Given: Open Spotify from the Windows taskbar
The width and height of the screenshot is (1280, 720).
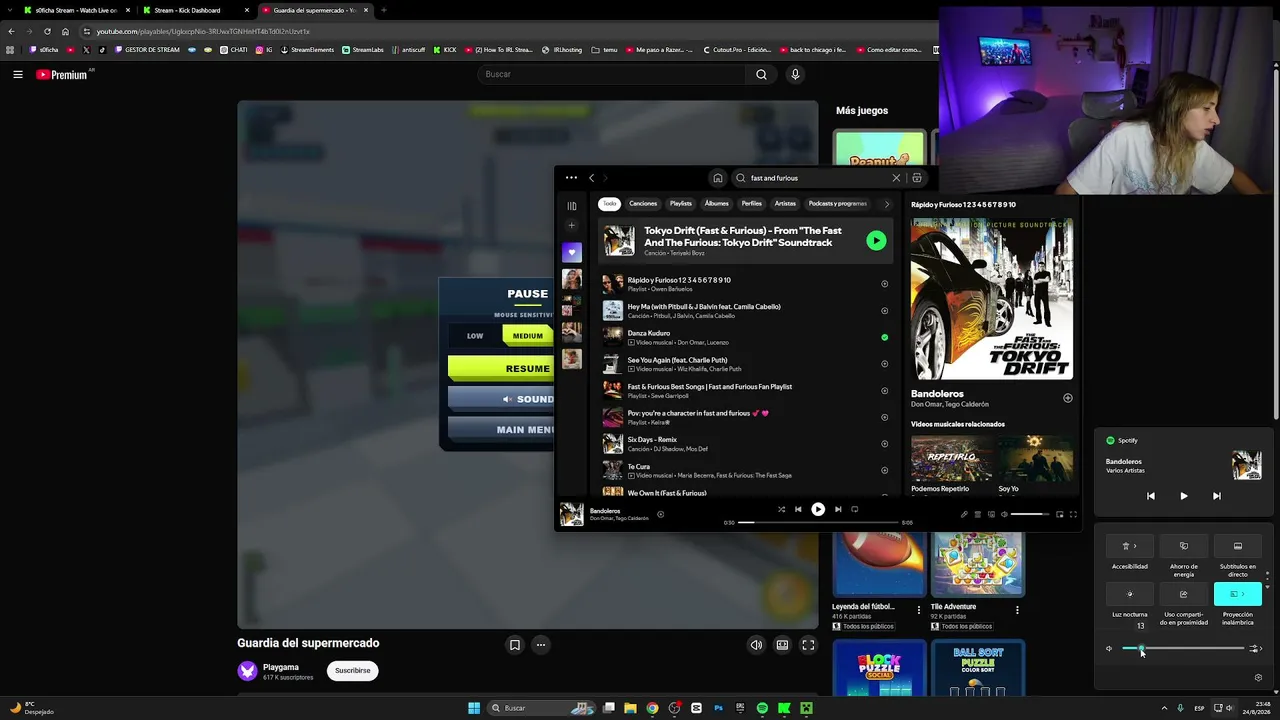Looking at the screenshot, I should 762,708.
